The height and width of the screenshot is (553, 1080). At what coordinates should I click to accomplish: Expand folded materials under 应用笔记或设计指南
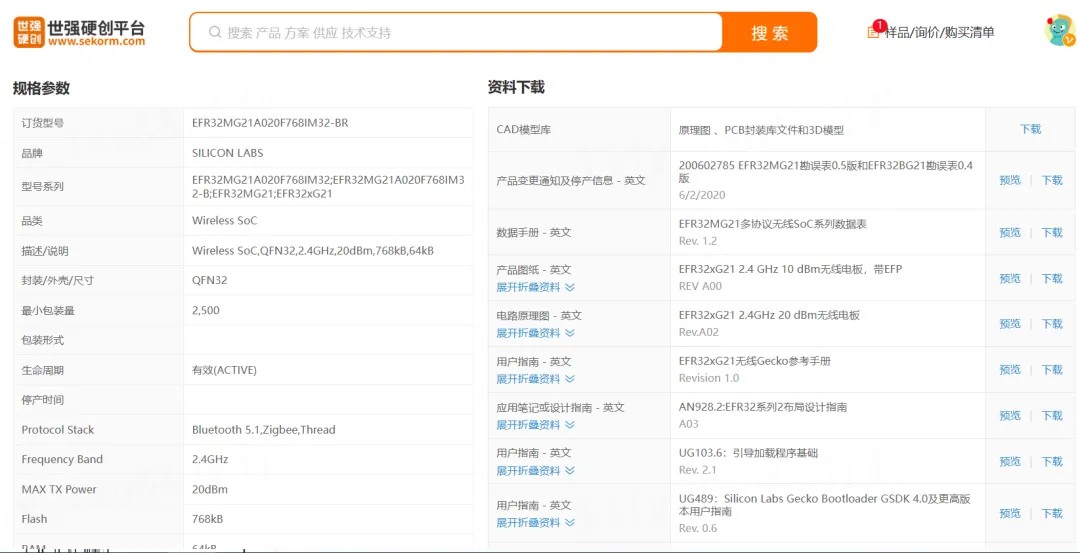tap(535, 425)
